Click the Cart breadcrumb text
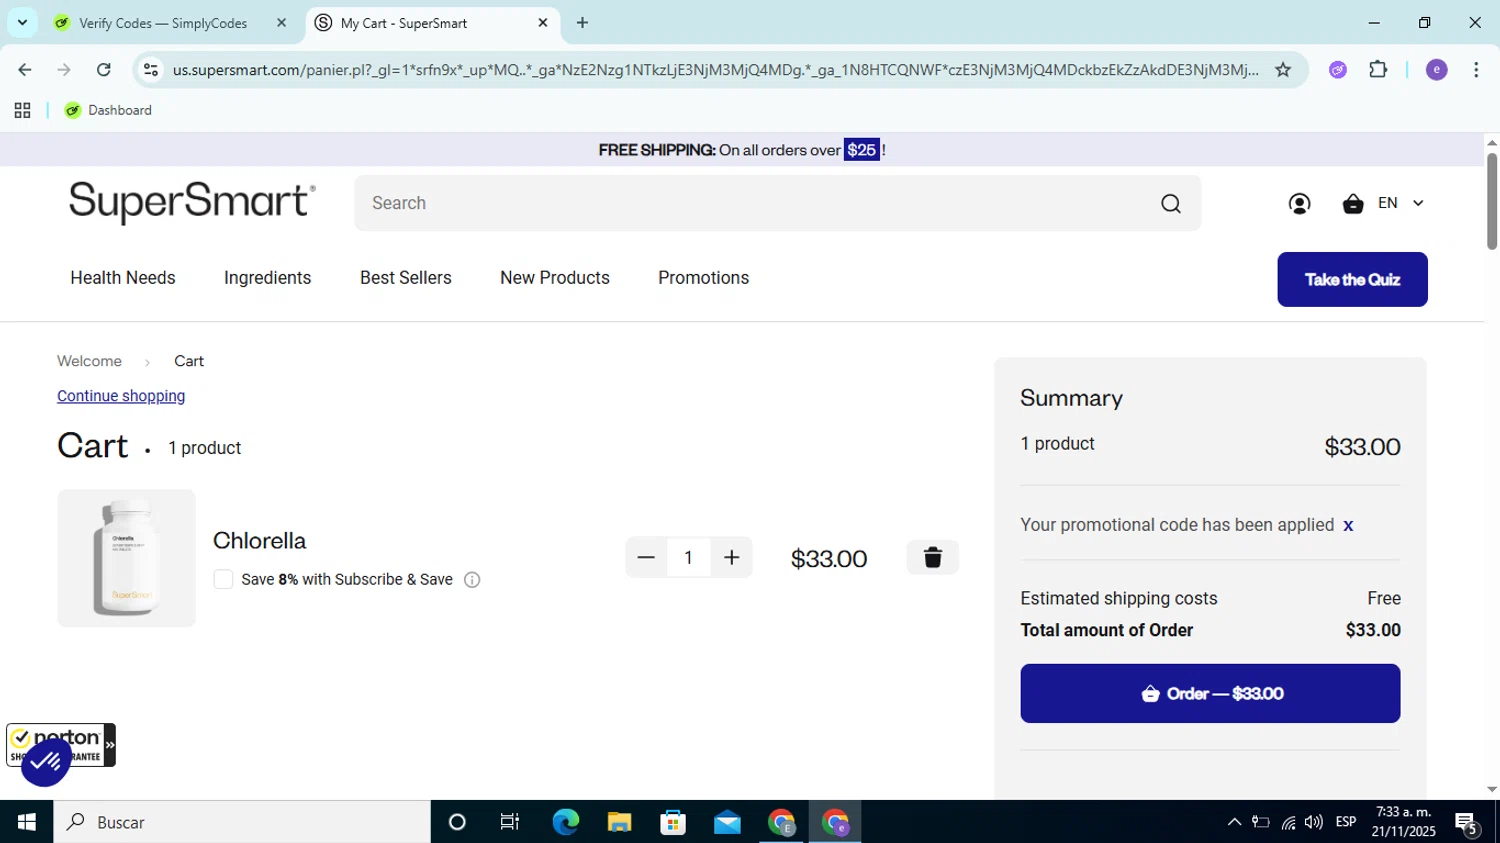The image size is (1500, 843). pyautogui.click(x=189, y=361)
